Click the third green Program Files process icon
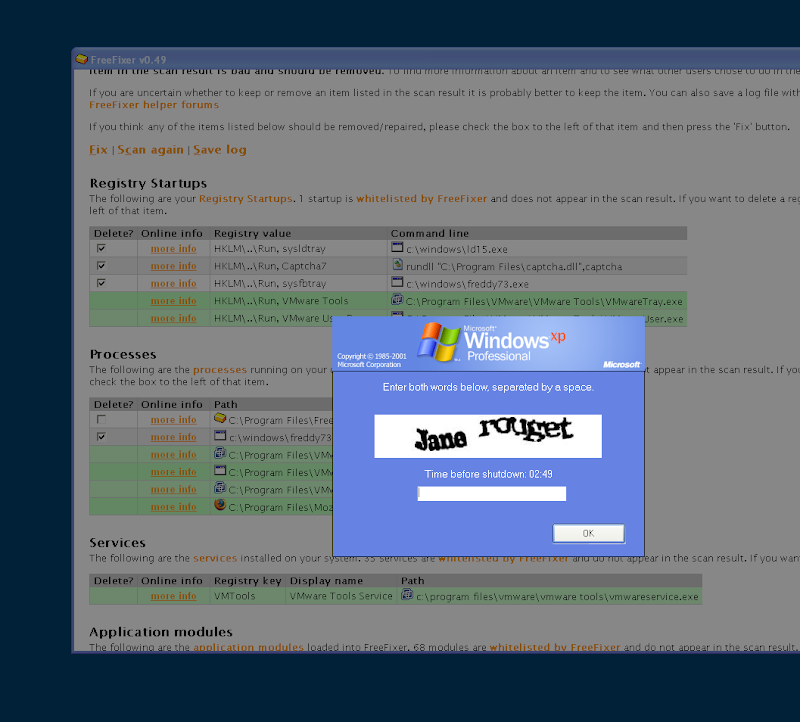This screenshot has height=722, width=800. point(220,488)
